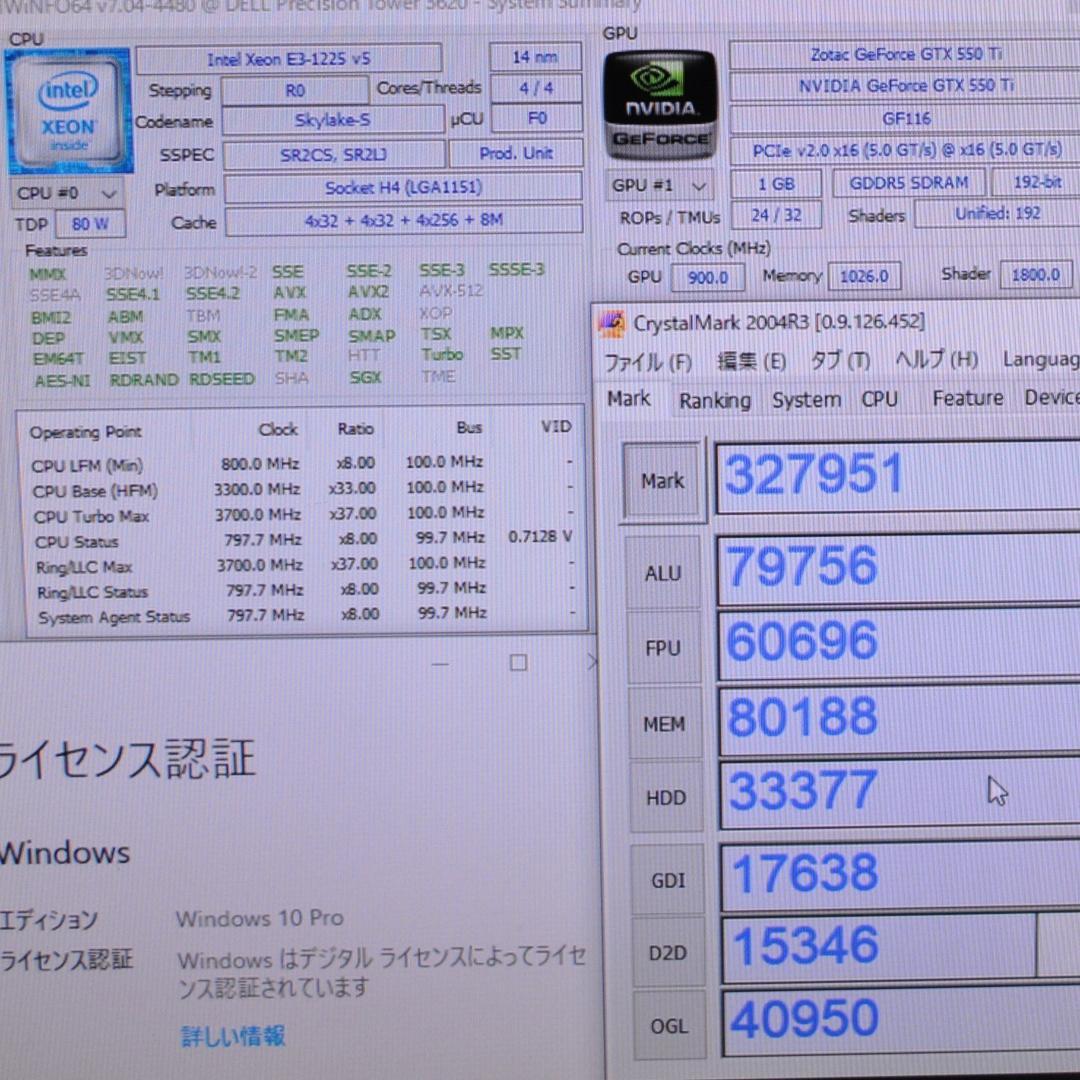Run the MEM benchmark
Screen dimensions: 1080x1080
pos(664,722)
